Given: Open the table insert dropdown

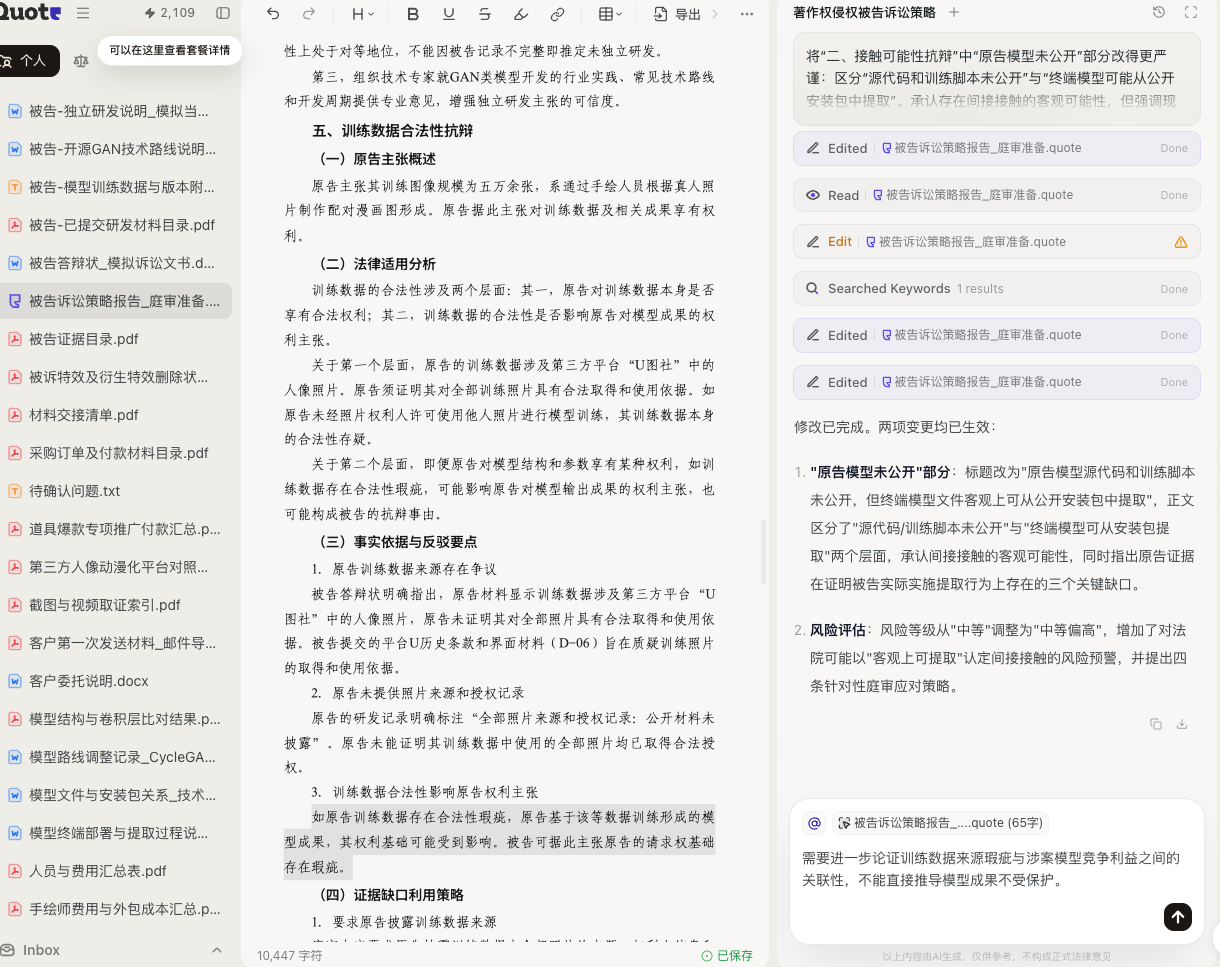Looking at the screenshot, I should [610, 14].
